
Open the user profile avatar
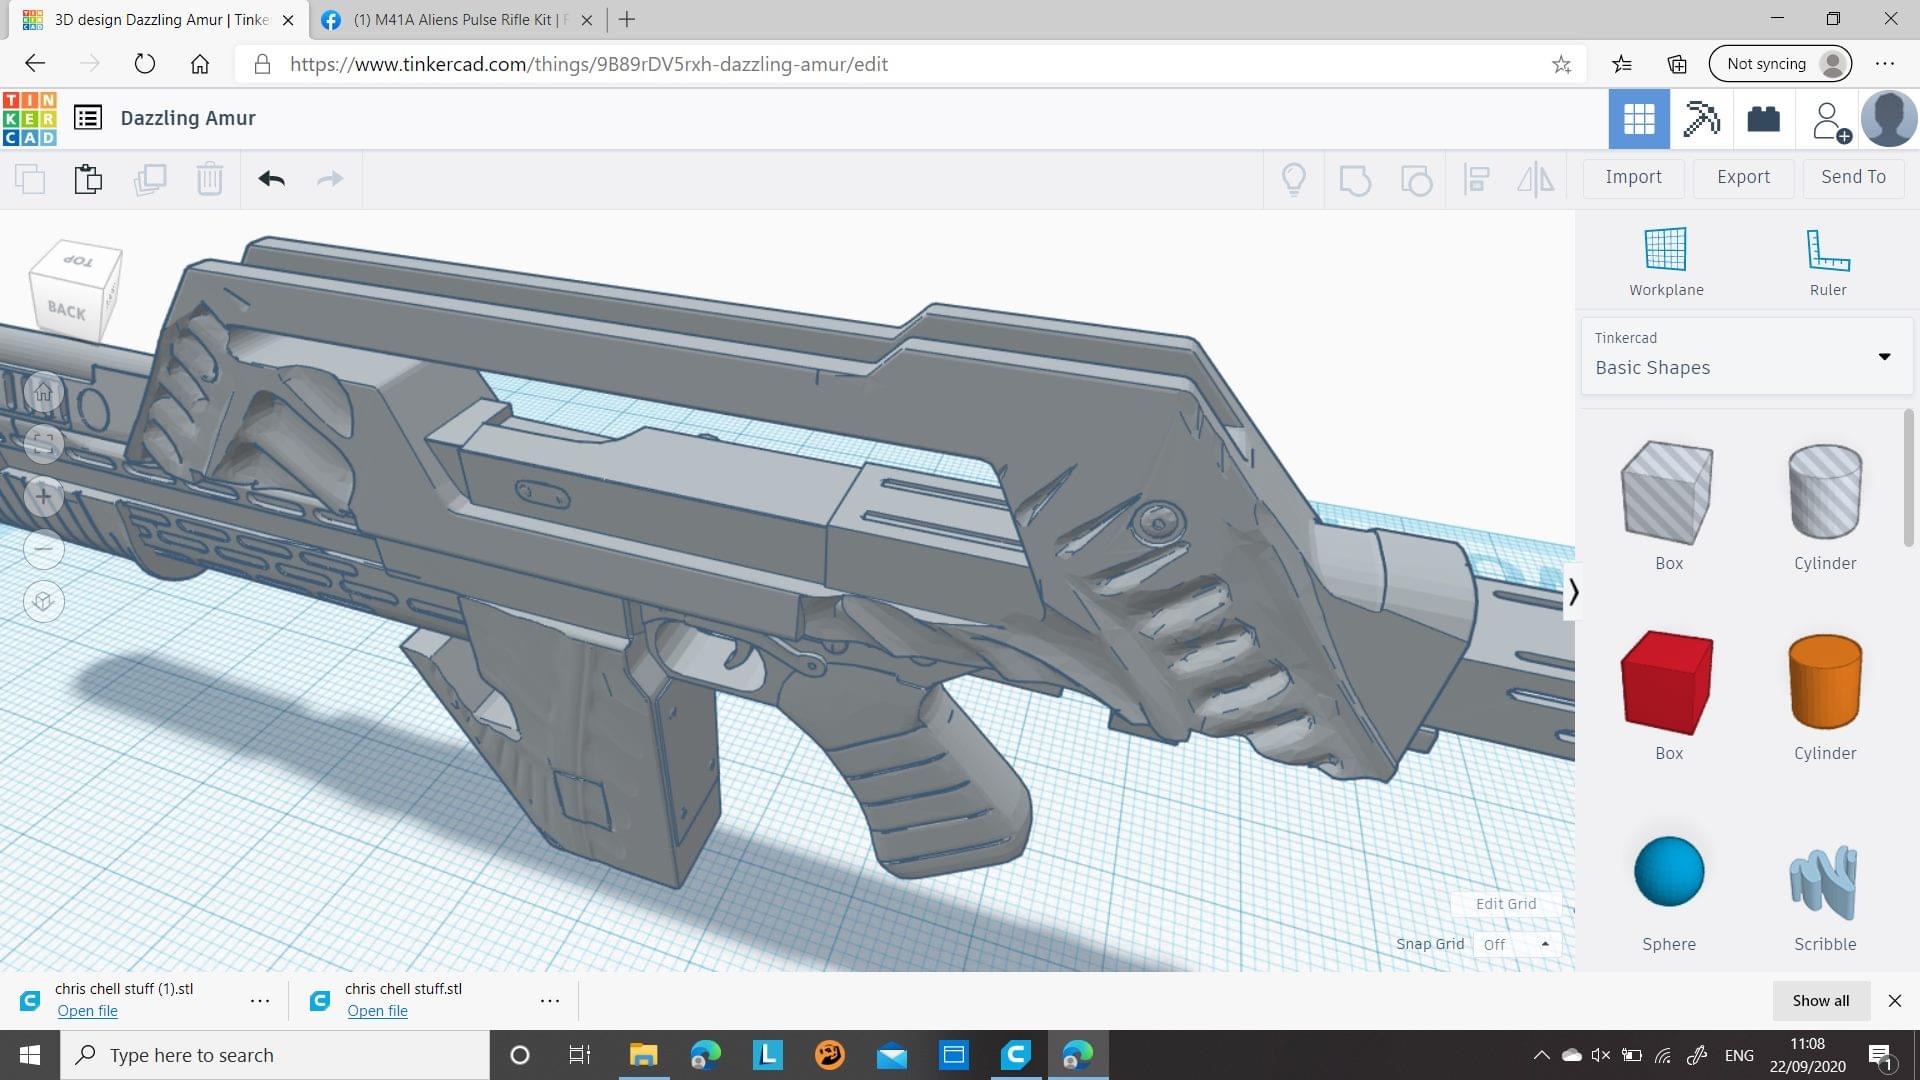1888,119
